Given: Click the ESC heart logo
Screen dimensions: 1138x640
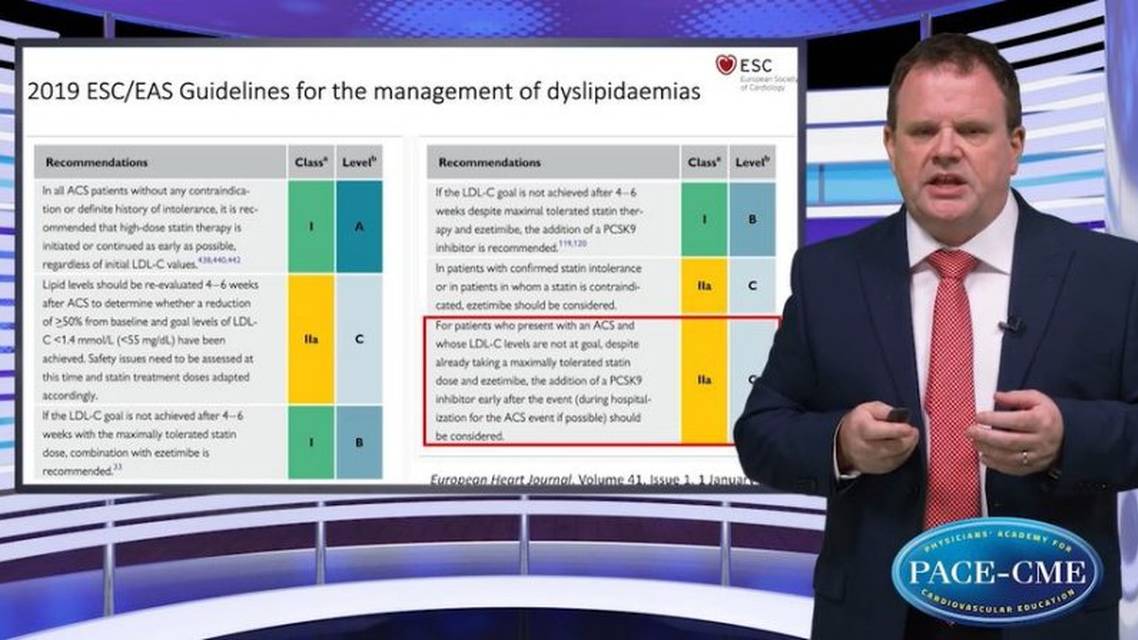Looking at the screenshot, I should [724, 63].
